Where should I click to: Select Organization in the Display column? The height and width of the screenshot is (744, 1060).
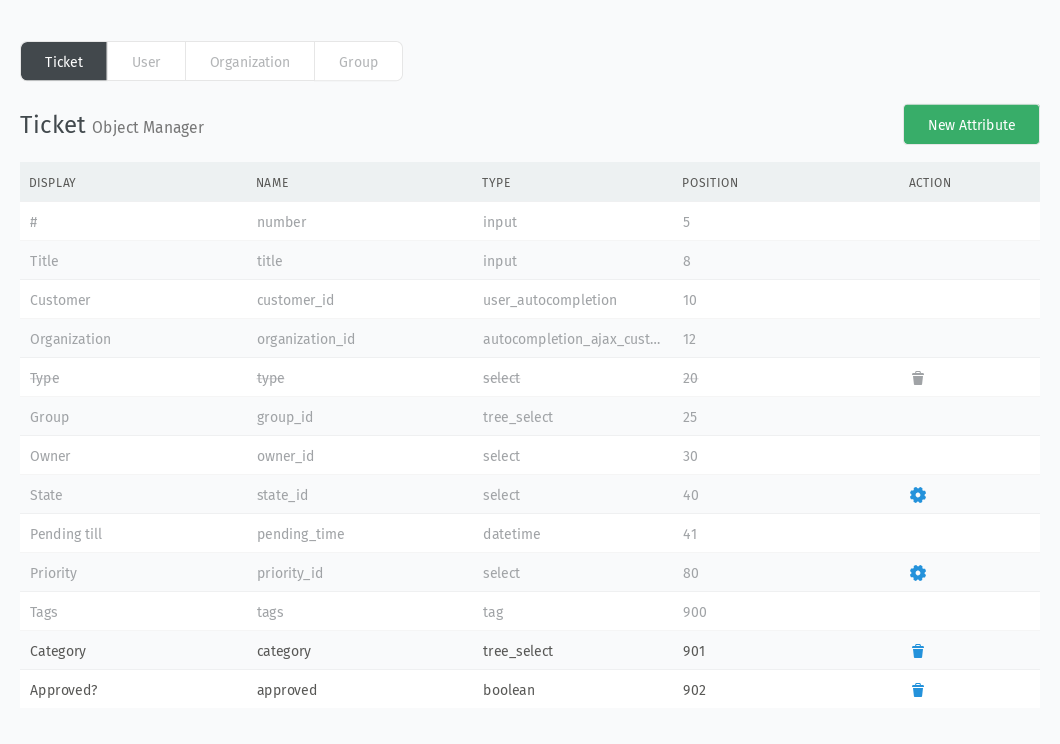(x=70, y=339)
